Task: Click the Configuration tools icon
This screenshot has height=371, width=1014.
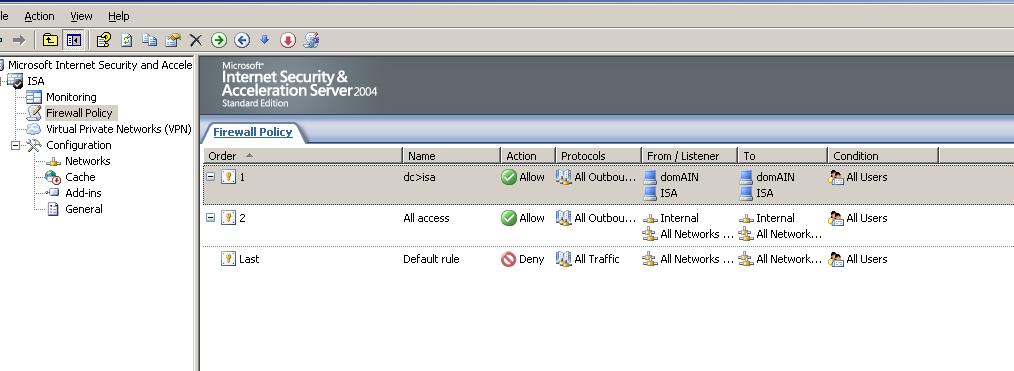Action: tap(34, 145)
